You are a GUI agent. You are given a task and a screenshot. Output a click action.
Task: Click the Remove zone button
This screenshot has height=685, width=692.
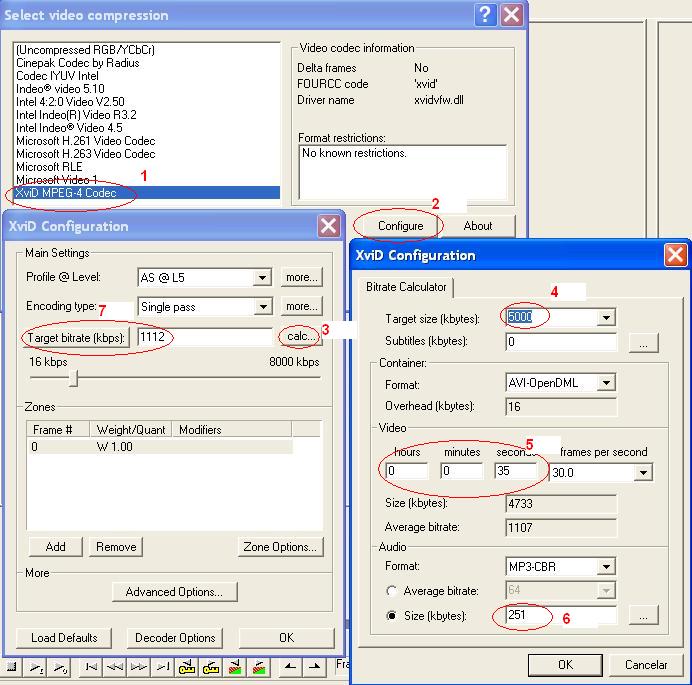[116, 547]
